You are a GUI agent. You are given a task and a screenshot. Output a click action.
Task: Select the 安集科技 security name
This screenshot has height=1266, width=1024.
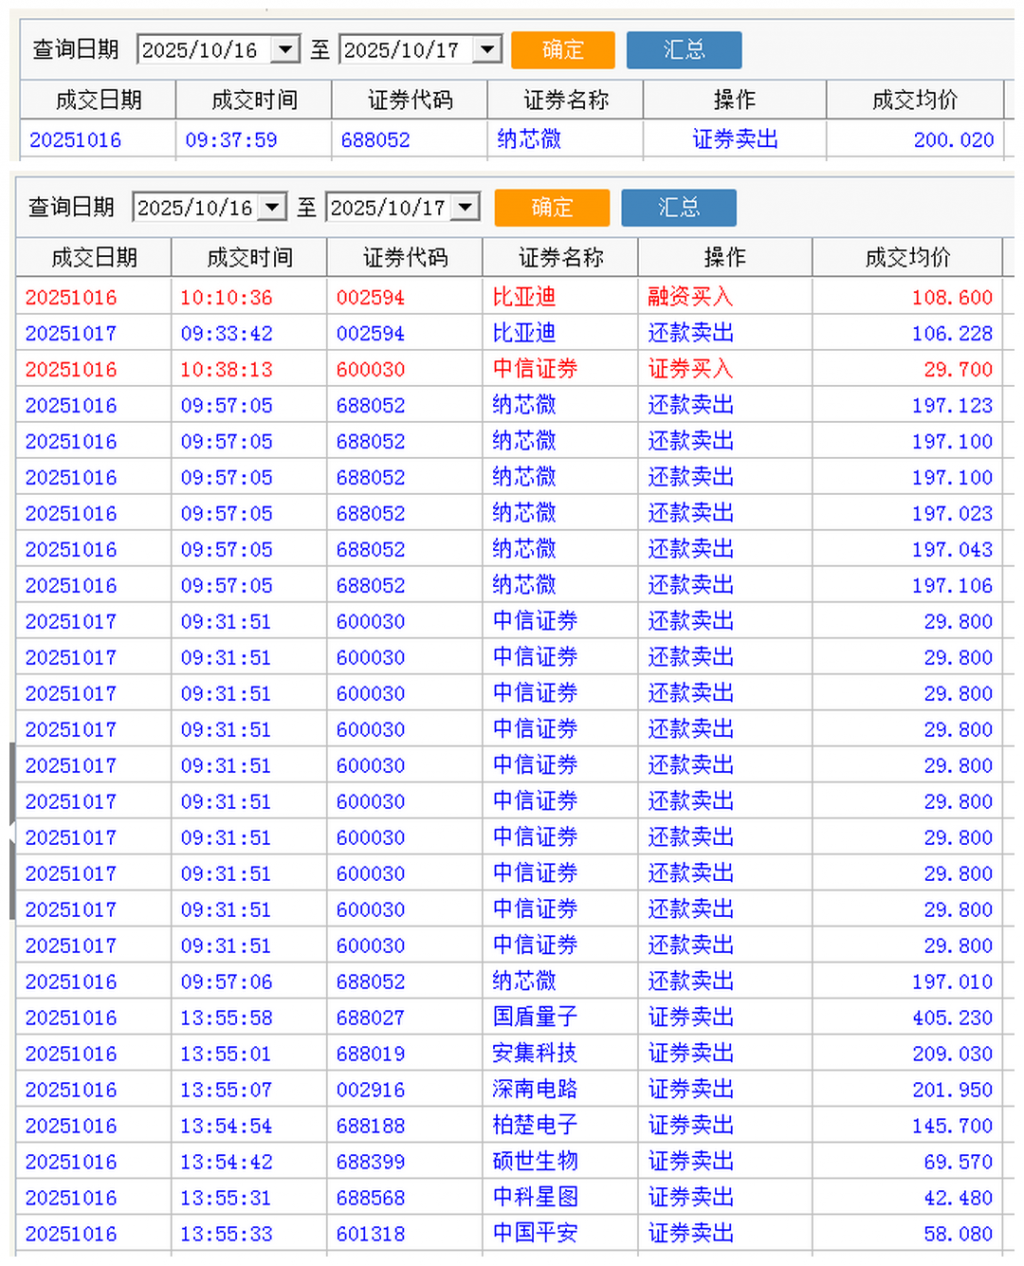click(535, 1053)
